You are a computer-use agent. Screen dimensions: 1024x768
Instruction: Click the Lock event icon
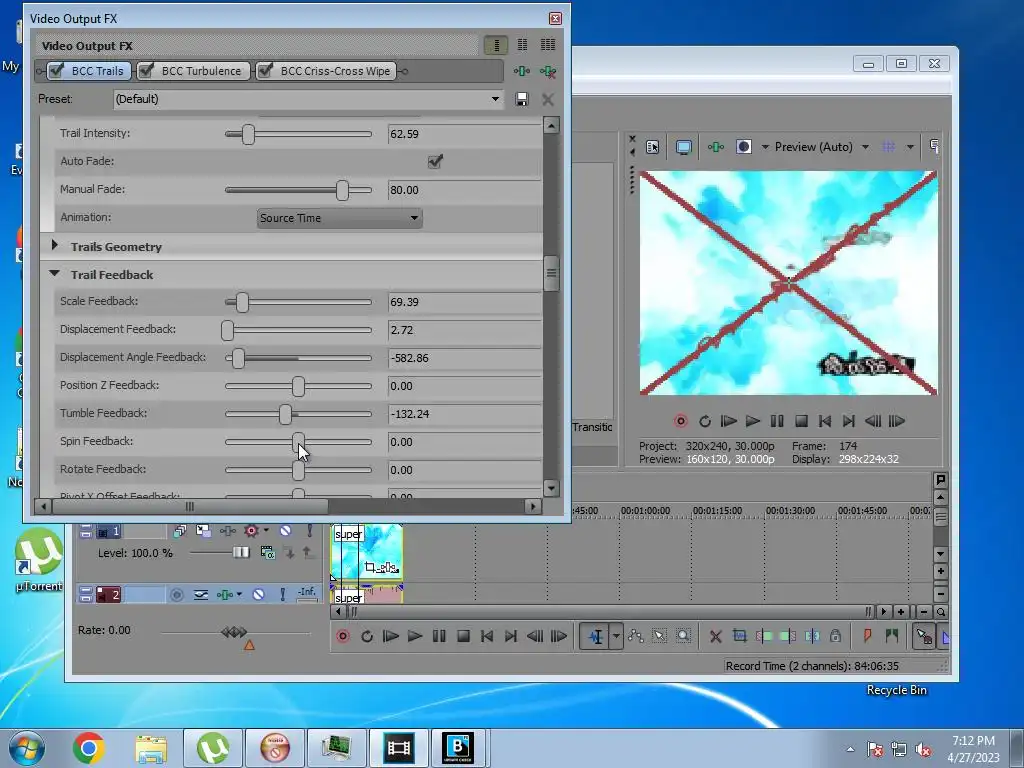click(x=835, y=636)
